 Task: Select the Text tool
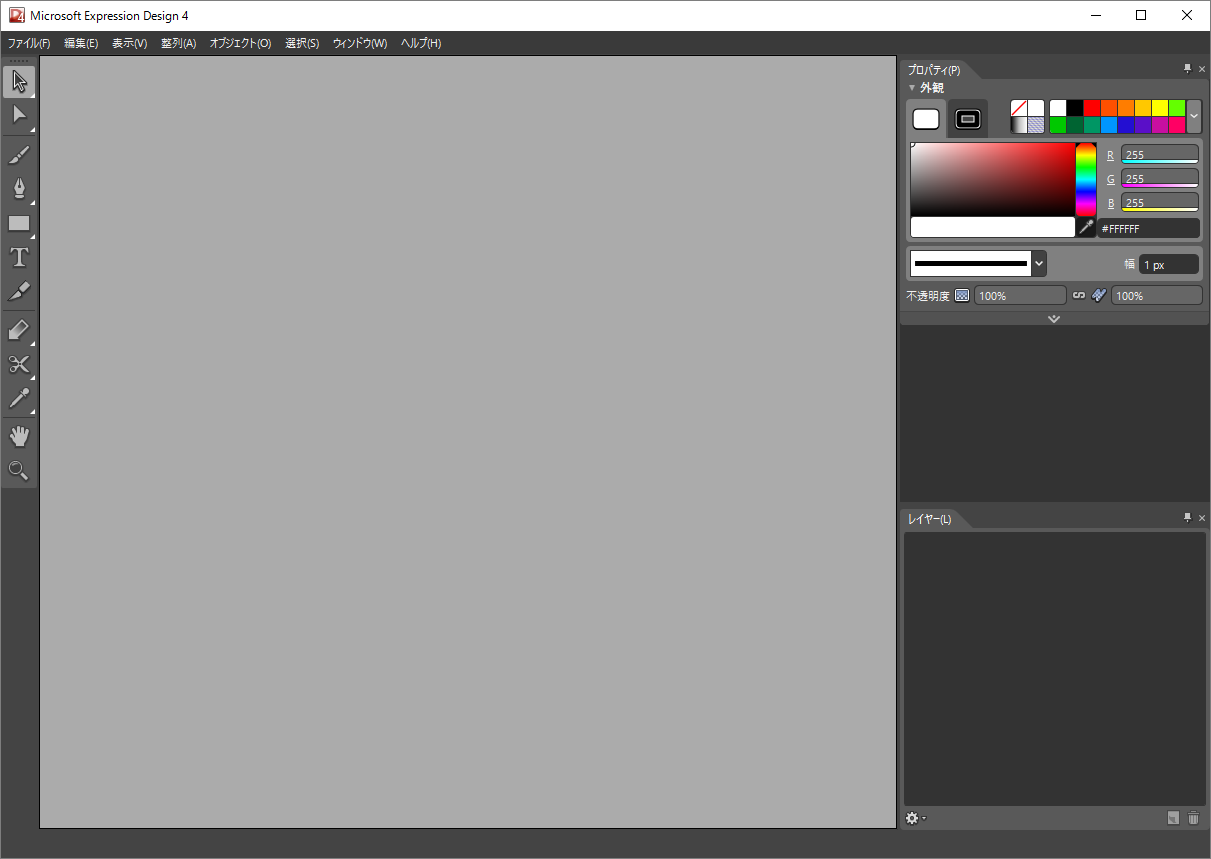coord(19,257)
